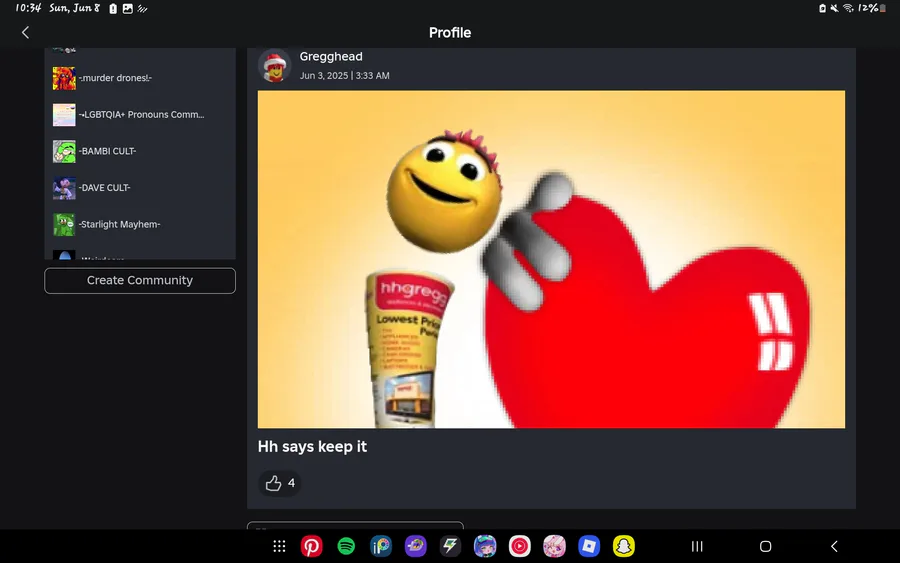The image size is (900, 563).
Task: Launch Roblox from the taskbar
Action: (x=589, y=546)
